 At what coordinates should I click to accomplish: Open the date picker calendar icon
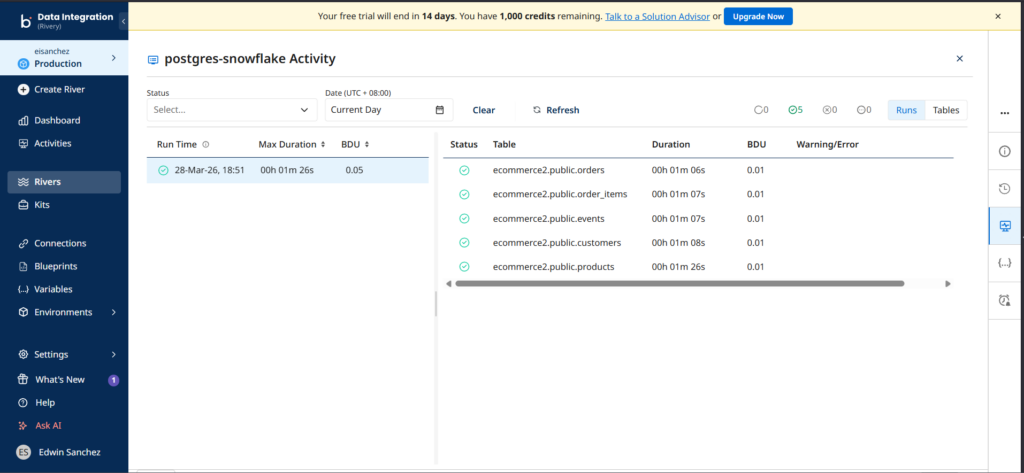440,110
